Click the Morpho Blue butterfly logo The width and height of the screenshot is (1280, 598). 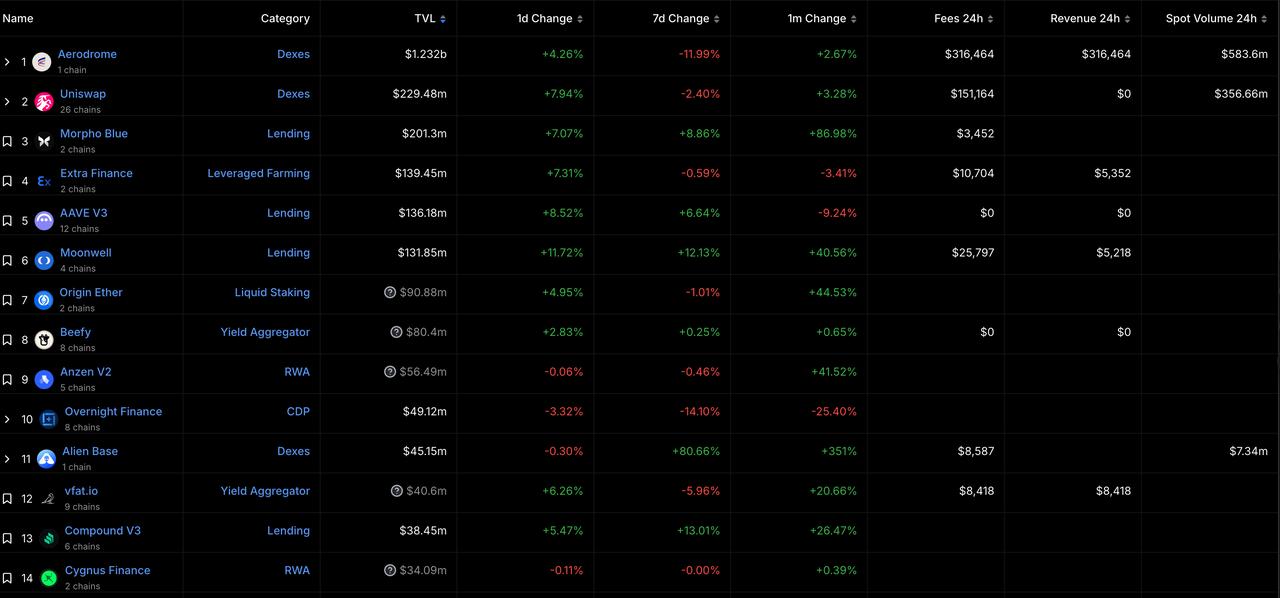point(44,142)
